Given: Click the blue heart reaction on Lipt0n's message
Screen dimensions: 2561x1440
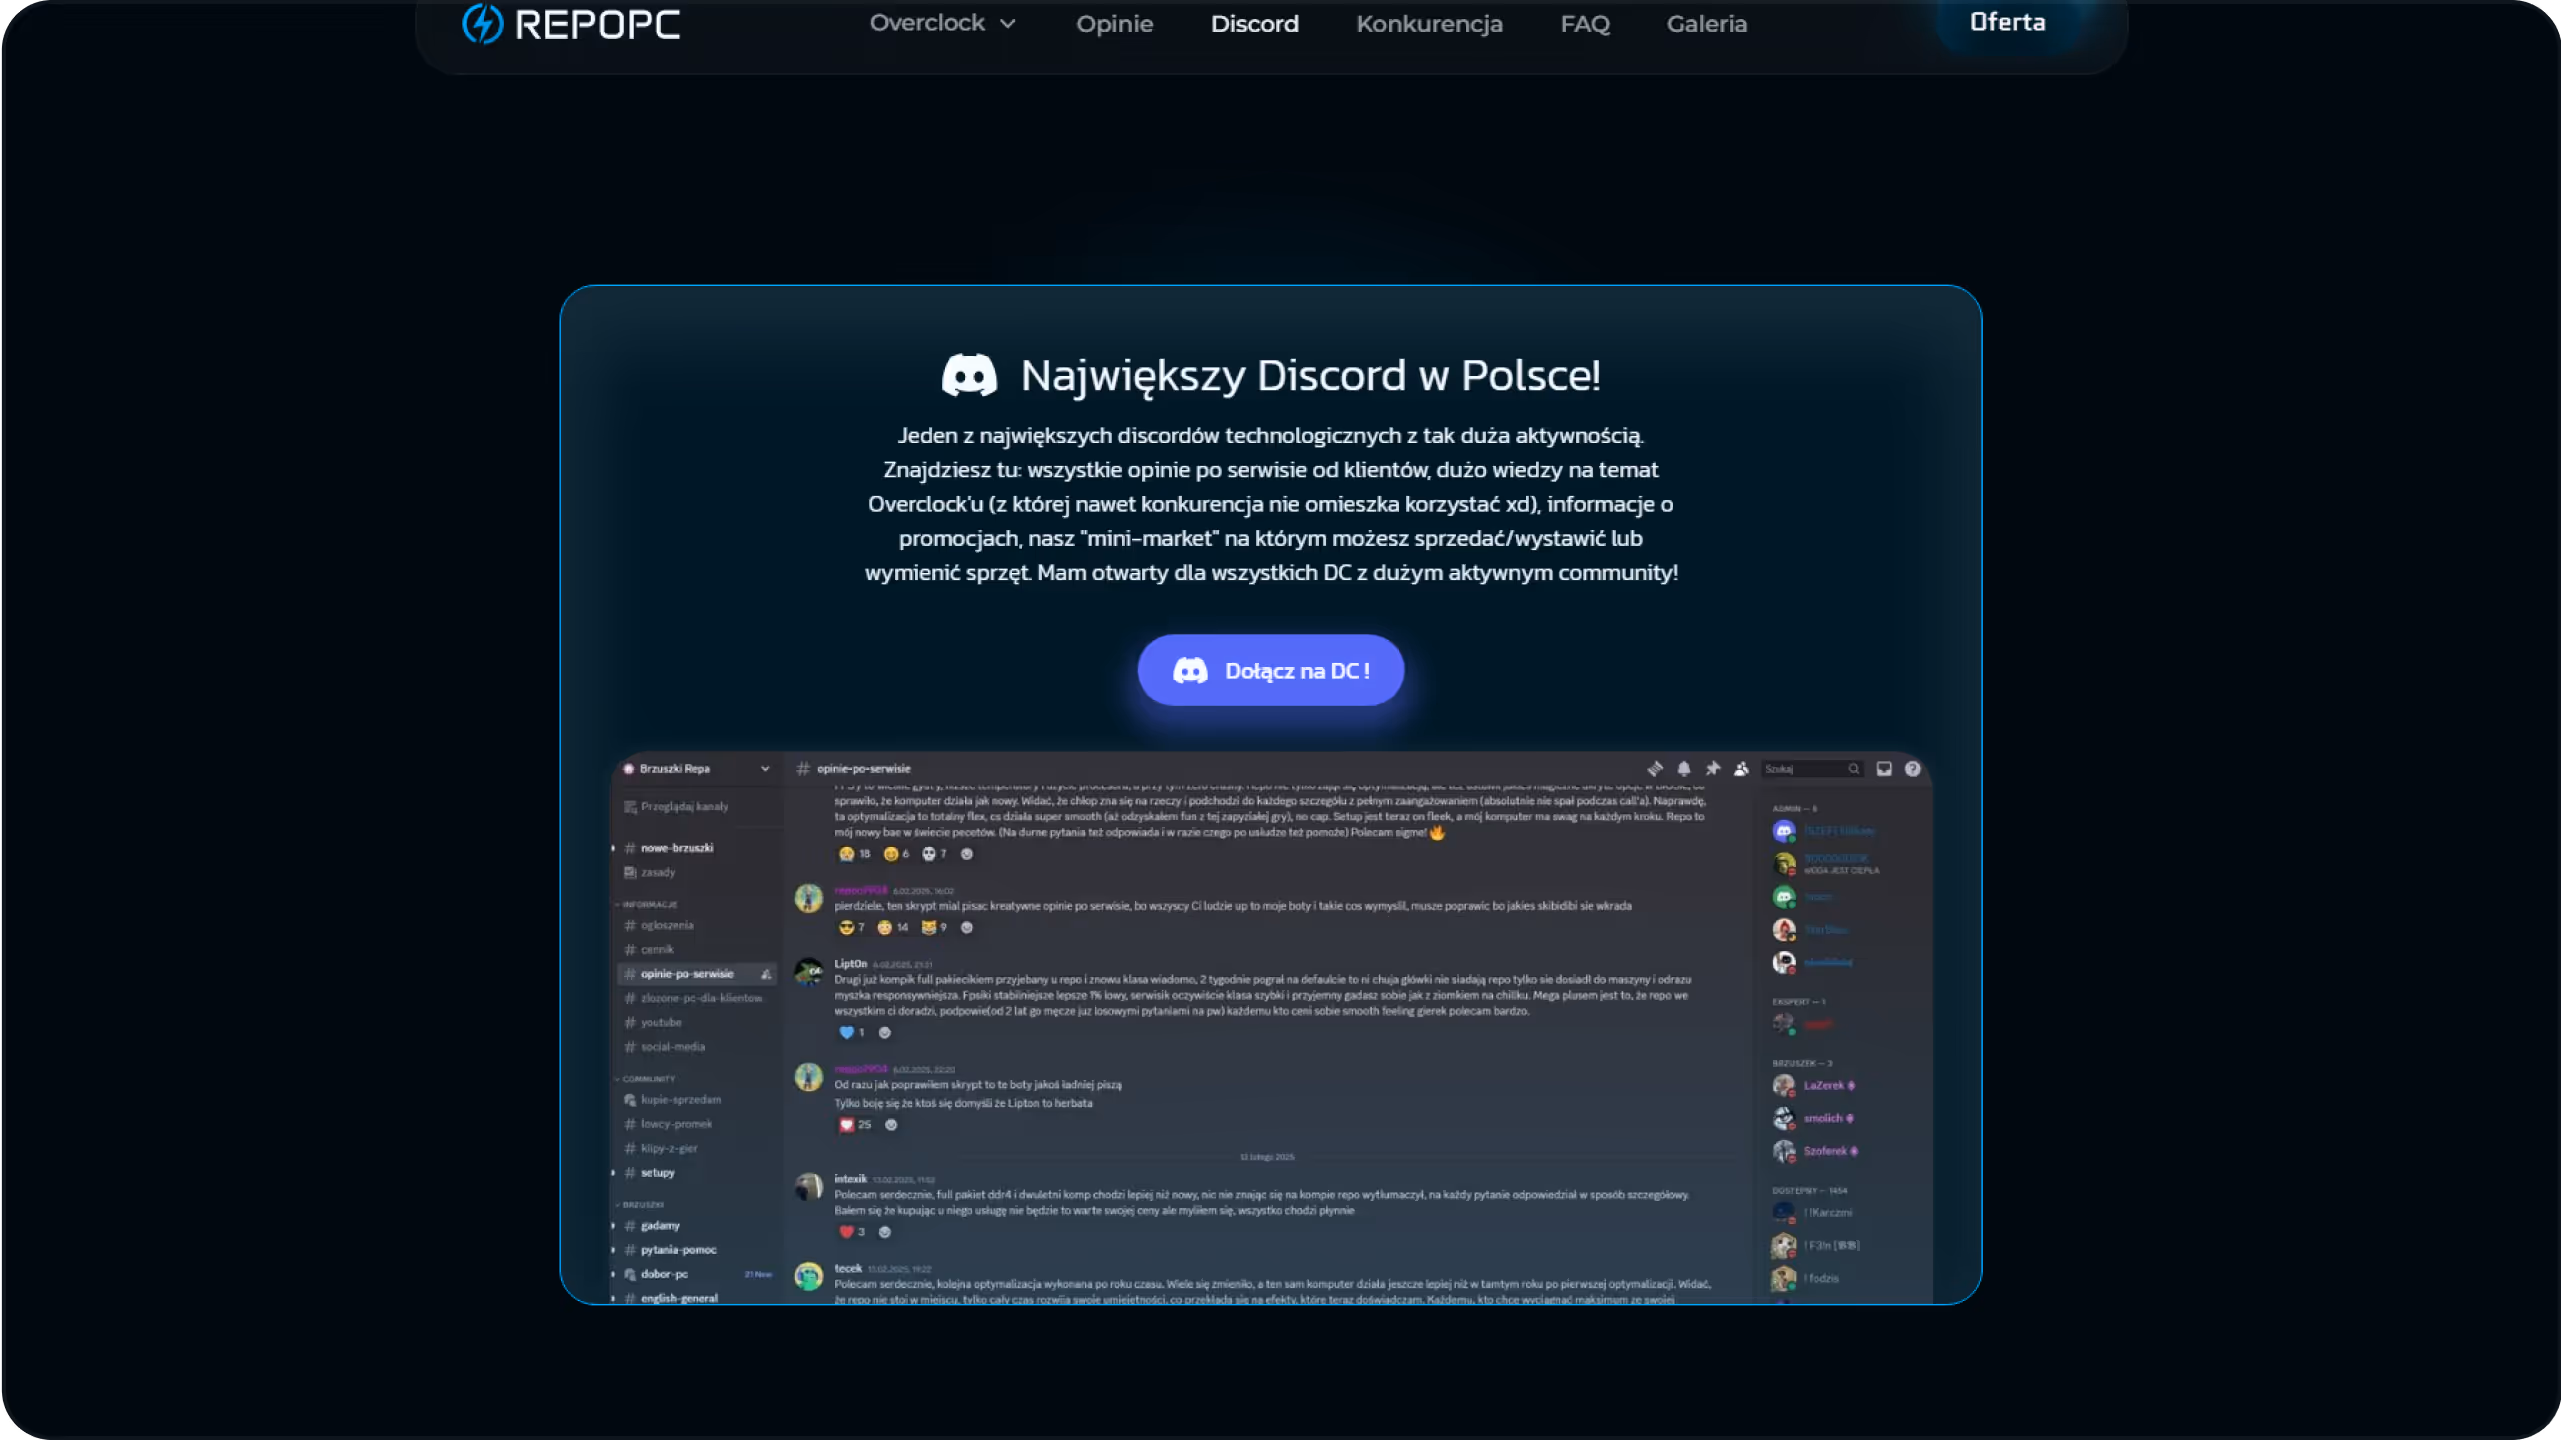Looking at the screenshot, I should 852,1032.
